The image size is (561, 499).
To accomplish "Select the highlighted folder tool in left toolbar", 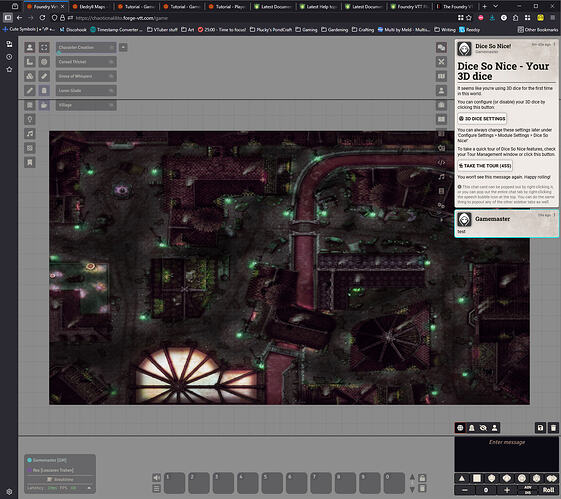I will (x=44, y=105).
